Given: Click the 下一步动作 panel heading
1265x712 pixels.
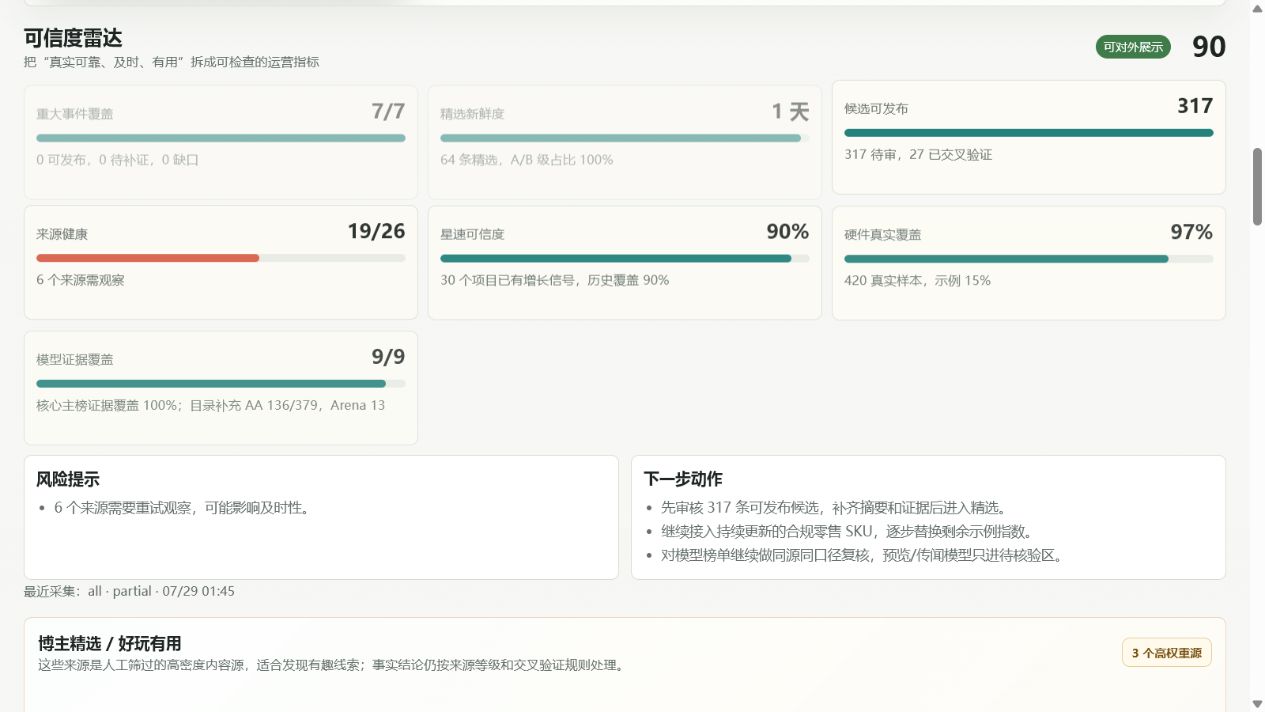Looking at the screenshot, I should click(683, 479).
